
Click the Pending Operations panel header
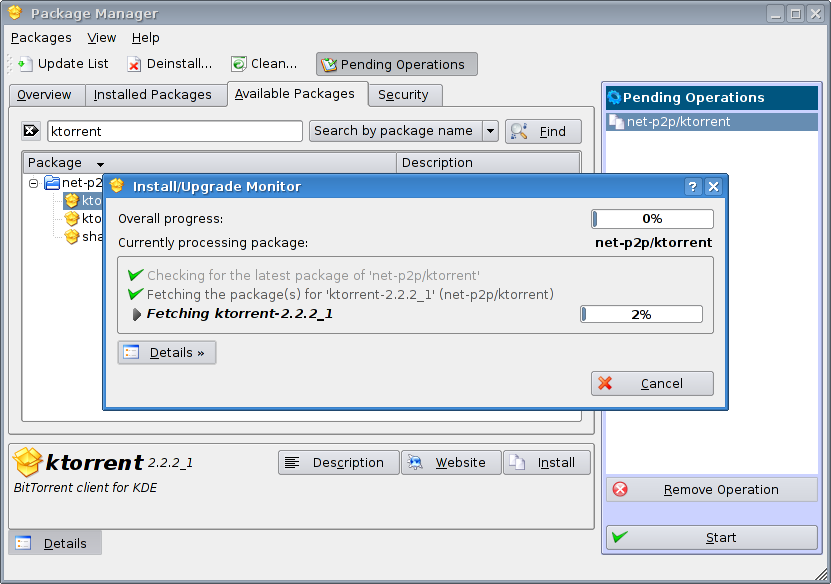[712, 98]
